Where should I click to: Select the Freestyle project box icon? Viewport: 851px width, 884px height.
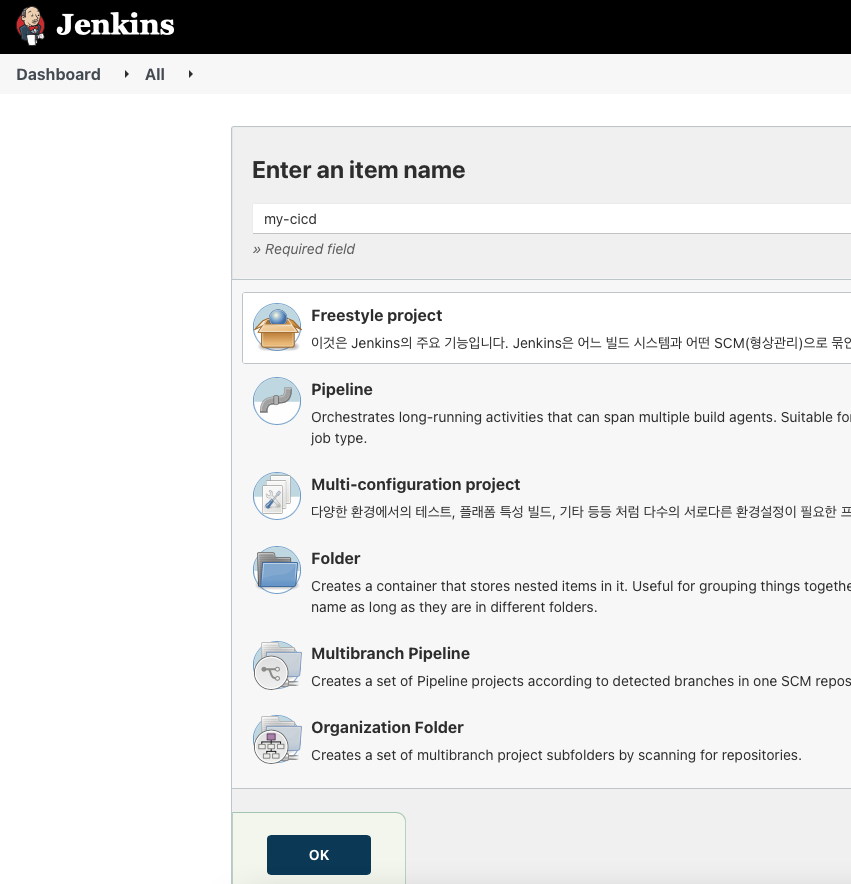(277, 327)
